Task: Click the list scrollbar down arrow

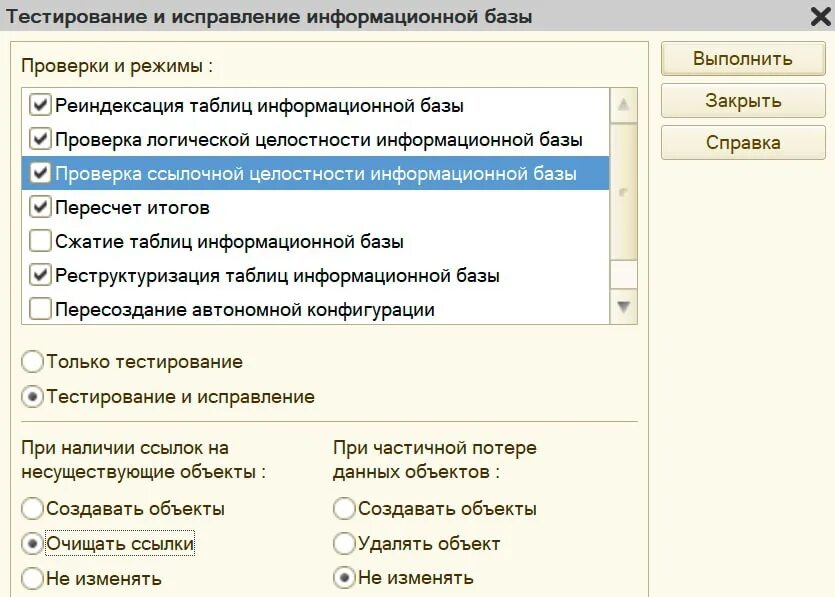Action: tap(623, 307)
